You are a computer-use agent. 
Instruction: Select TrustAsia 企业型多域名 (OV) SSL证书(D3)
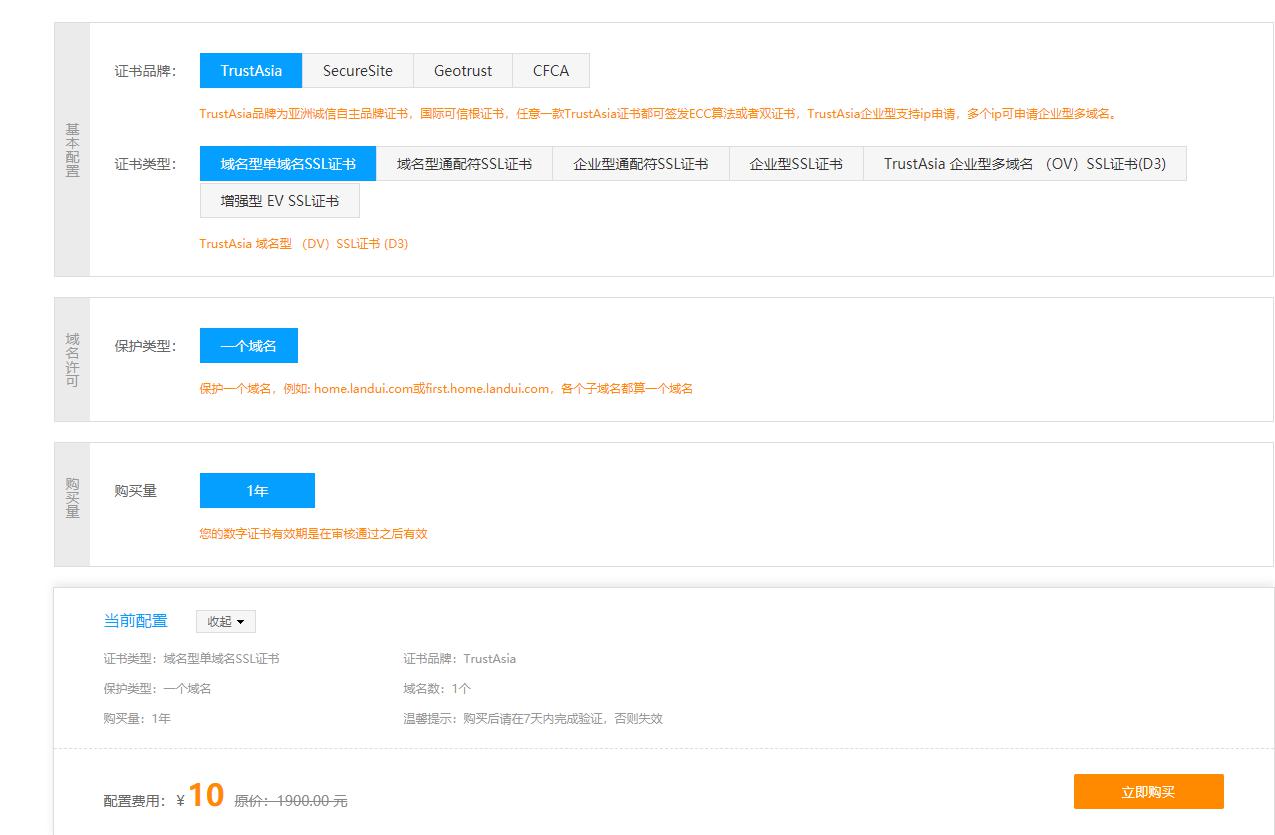tap(1024, 164)
